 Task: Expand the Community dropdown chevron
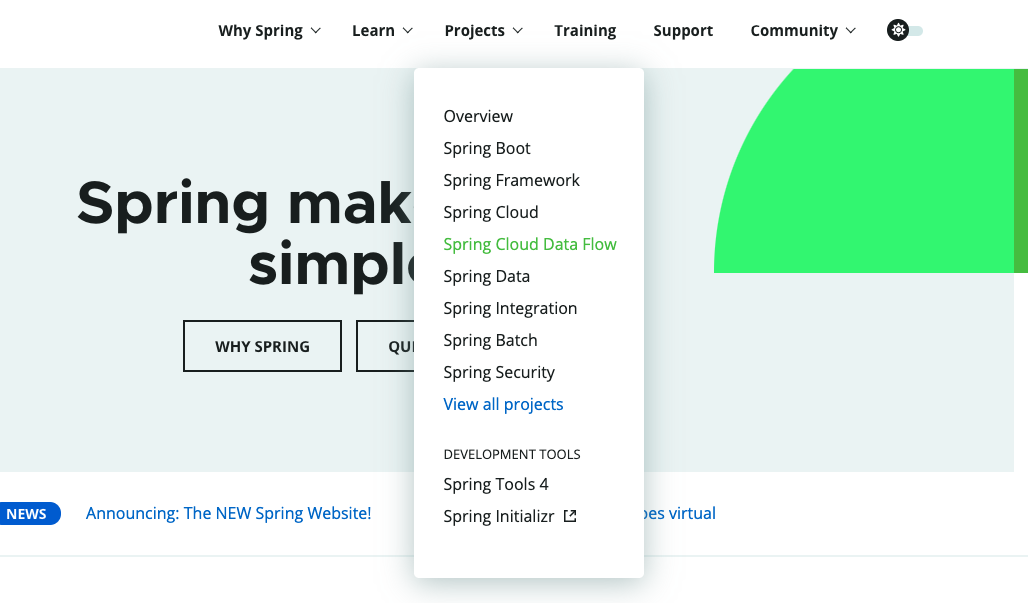tap(851, 31)
